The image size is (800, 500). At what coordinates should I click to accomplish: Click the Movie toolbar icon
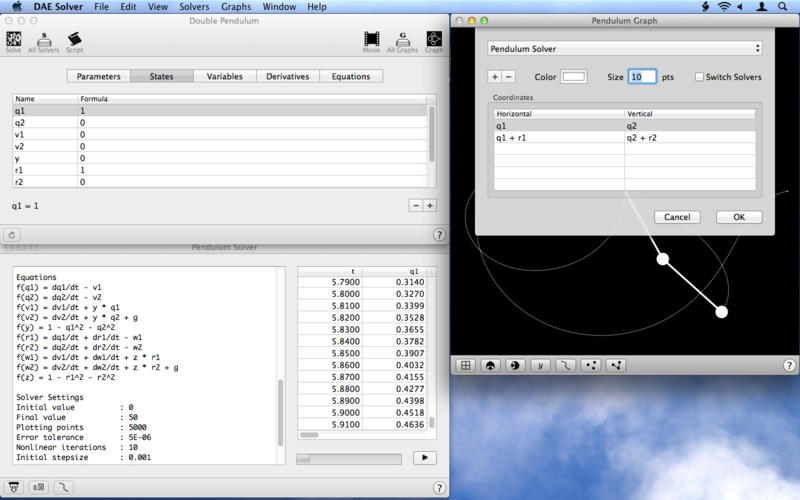click(x=371, y=41)
